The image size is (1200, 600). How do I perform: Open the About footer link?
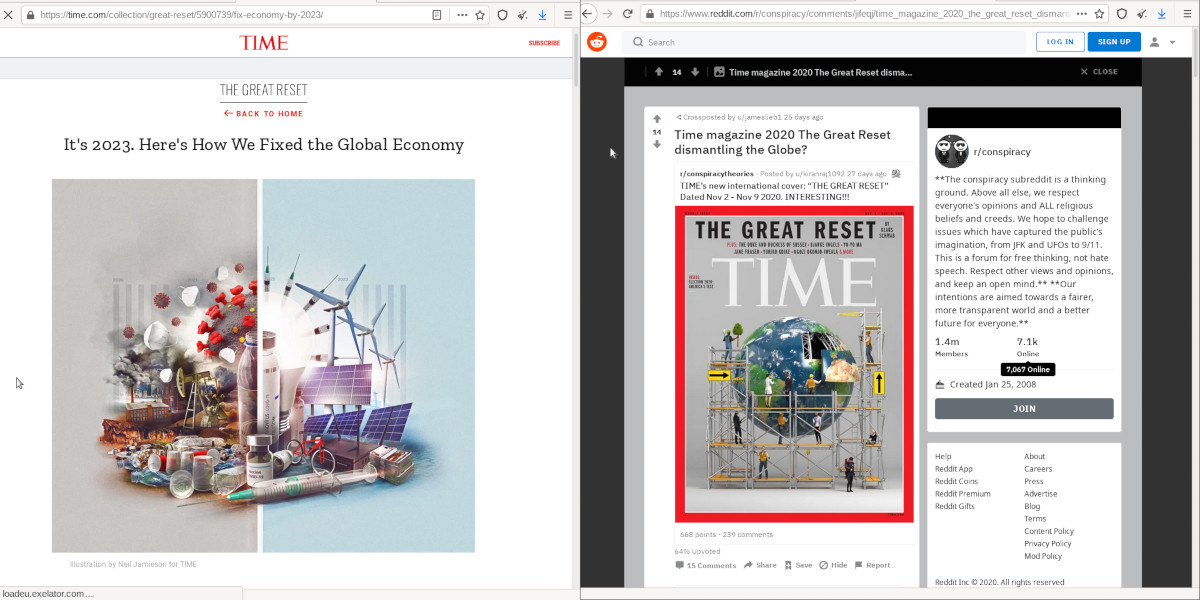1034,456
